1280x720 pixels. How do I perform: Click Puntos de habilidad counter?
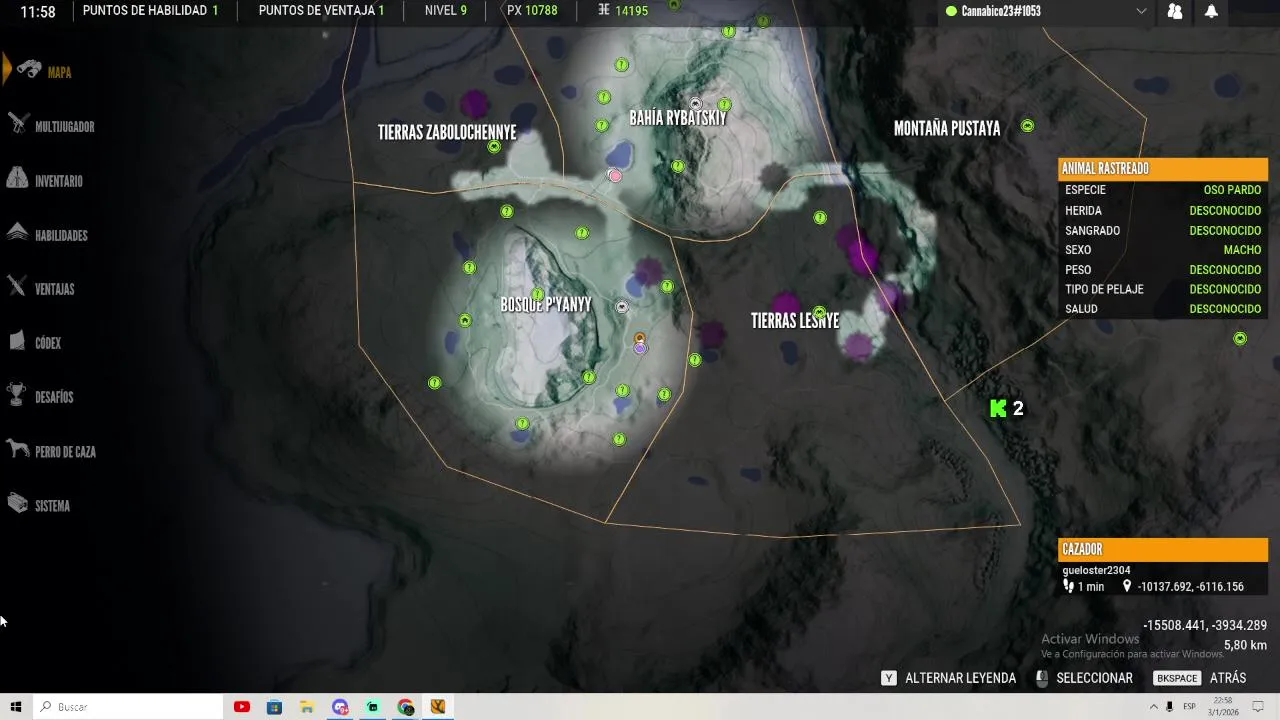point(150,11)
